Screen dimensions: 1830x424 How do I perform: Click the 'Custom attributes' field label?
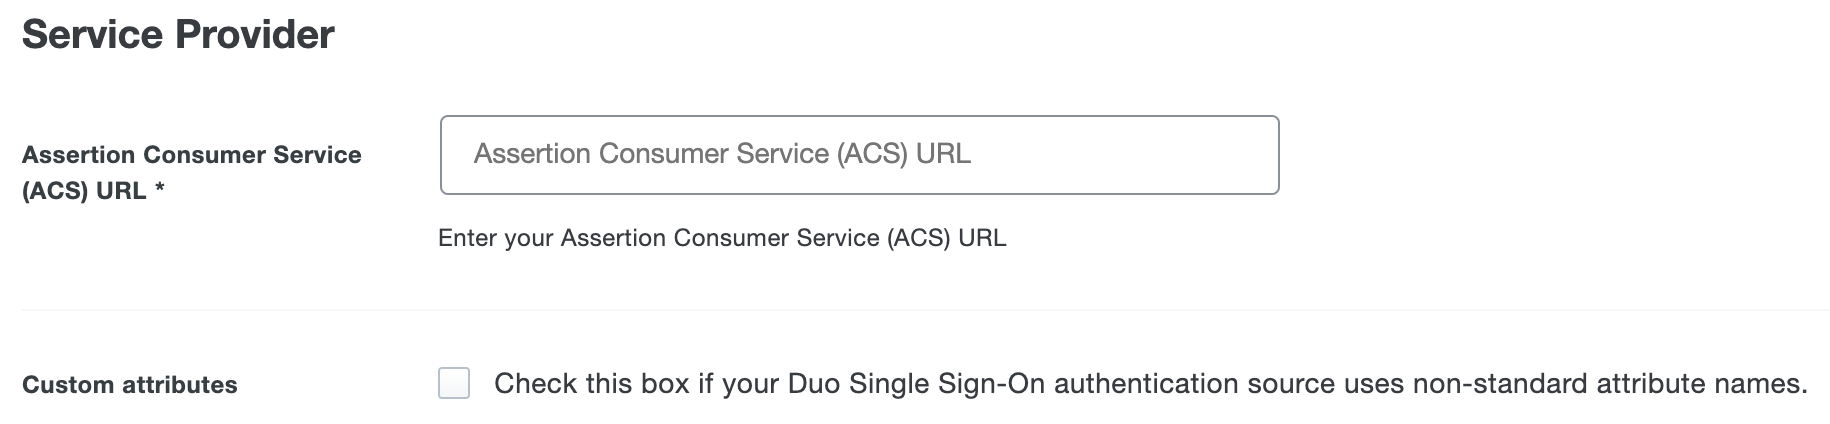[130, 385]
